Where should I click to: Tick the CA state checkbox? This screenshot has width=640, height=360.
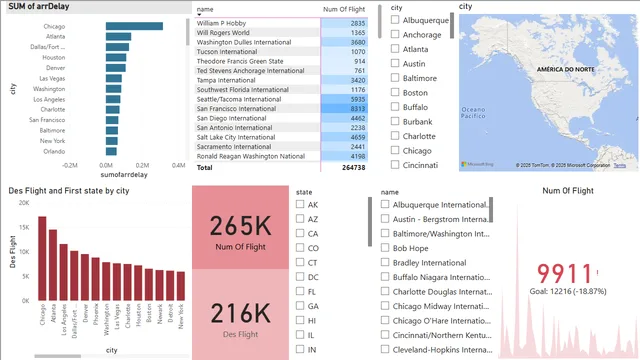click(x=300, y=233)
